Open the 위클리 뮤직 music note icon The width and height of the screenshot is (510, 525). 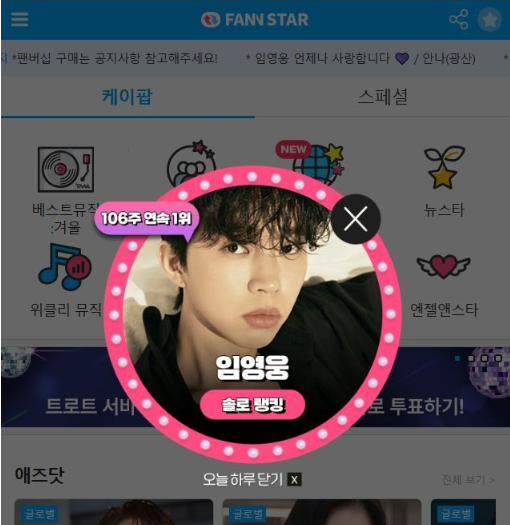tap(64, 267)
